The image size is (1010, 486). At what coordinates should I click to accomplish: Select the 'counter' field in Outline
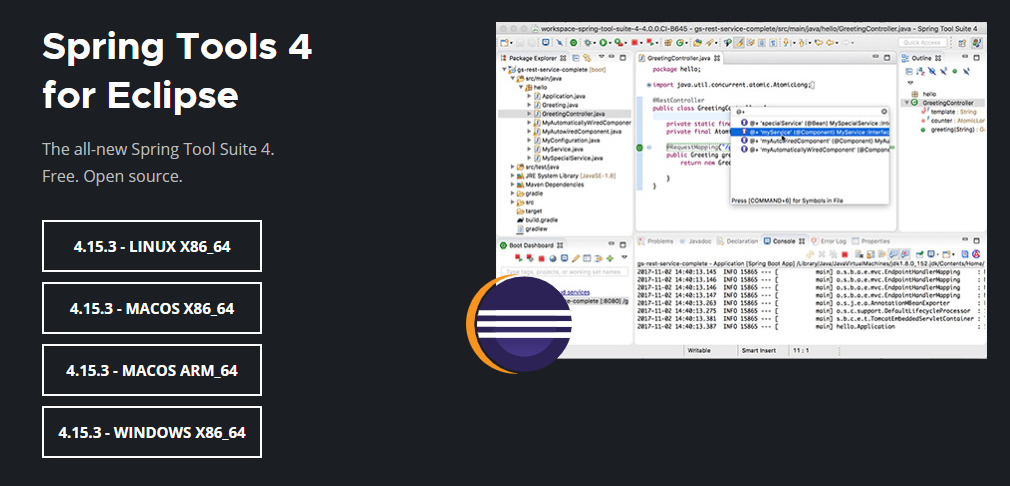(952, 121)
